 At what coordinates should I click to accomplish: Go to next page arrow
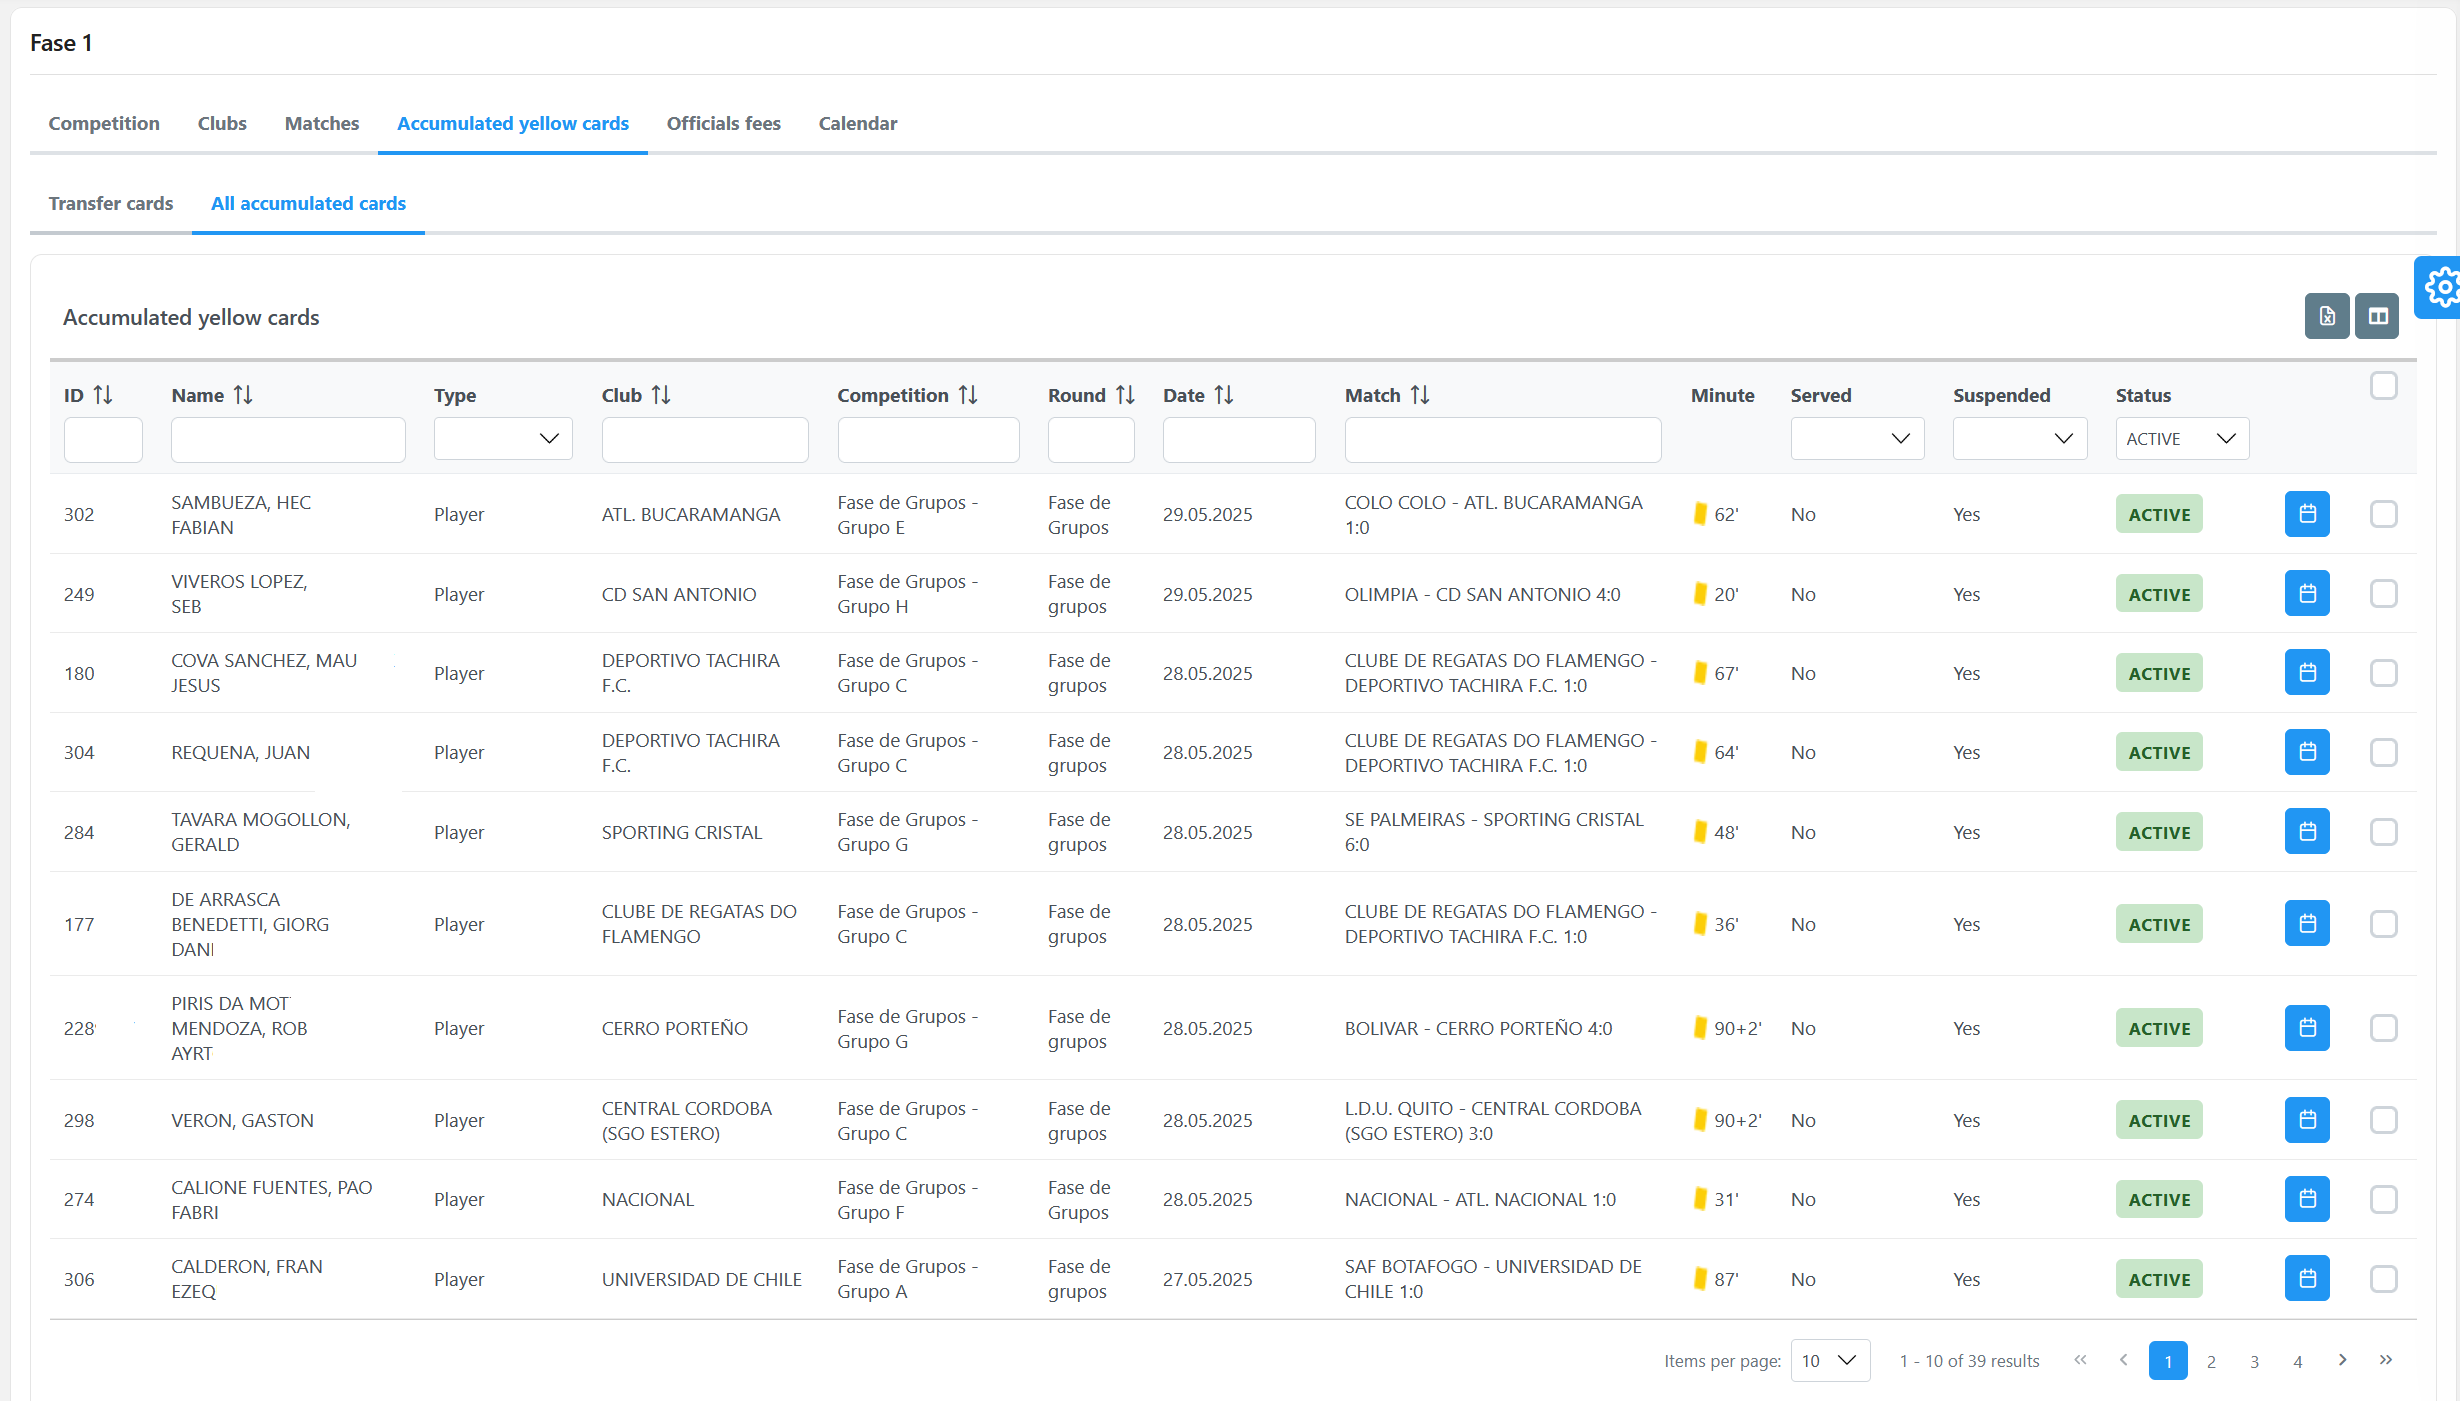click(2342, 1360)
